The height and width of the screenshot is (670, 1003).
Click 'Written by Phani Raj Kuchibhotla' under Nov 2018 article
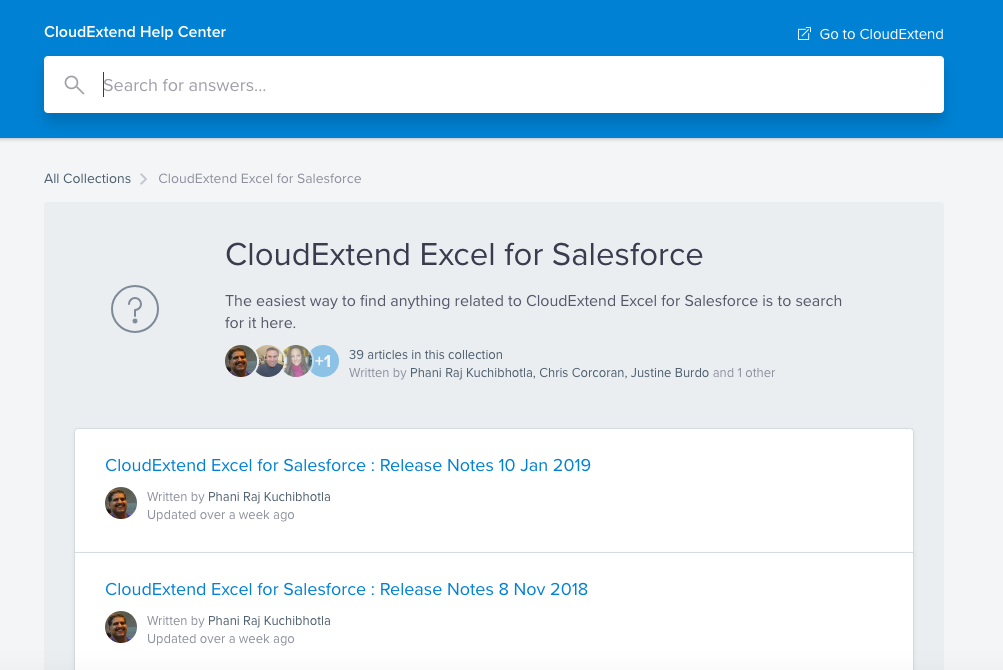[239, 621]
